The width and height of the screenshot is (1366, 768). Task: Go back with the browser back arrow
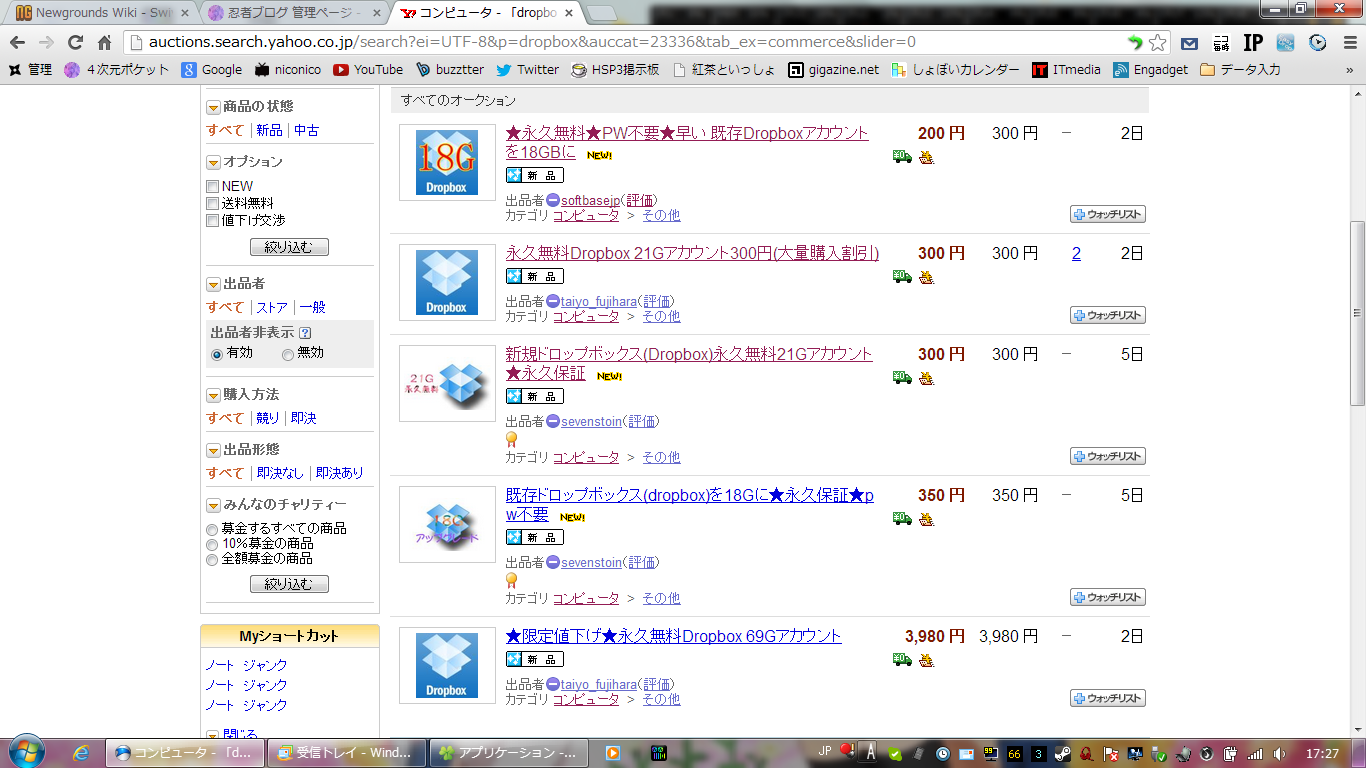18,42
